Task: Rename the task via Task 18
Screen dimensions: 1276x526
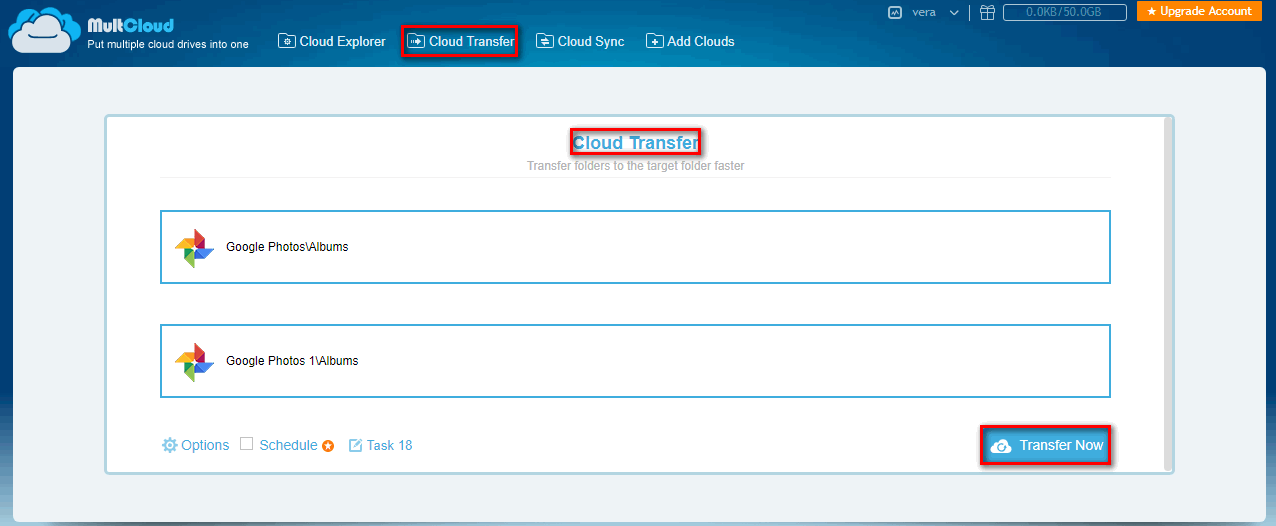Action: 381,445
